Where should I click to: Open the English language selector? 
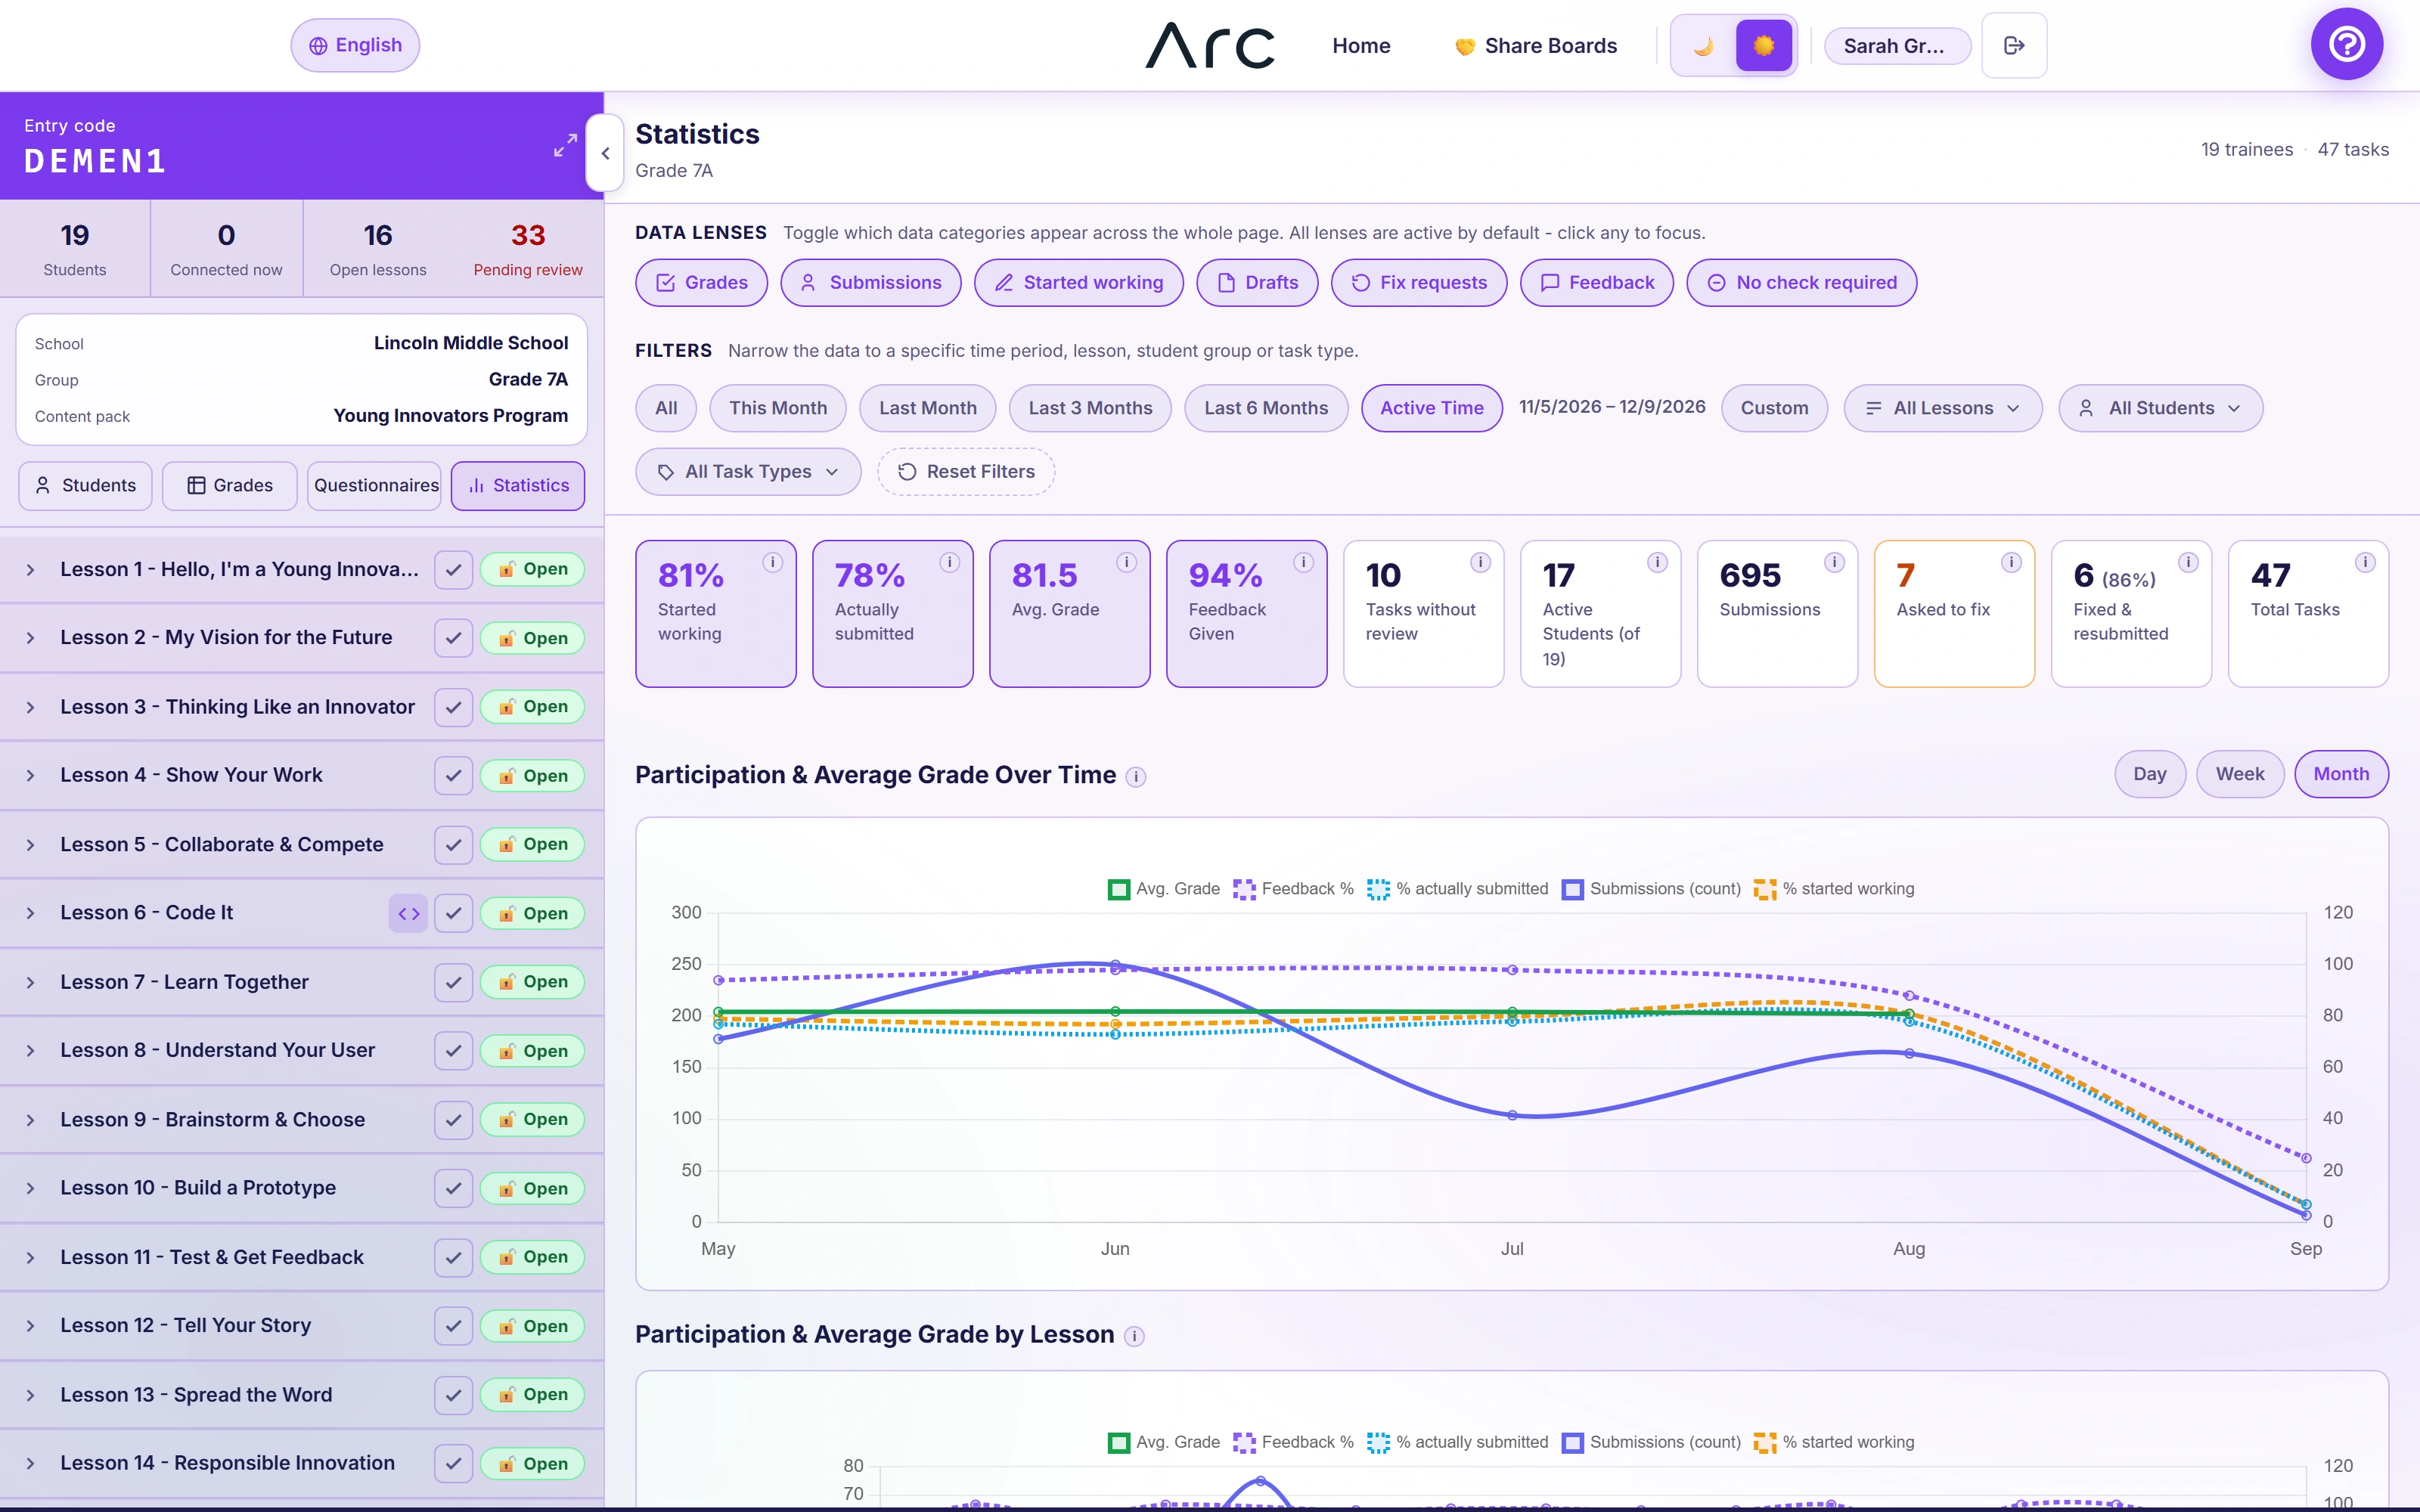(355, 45)
